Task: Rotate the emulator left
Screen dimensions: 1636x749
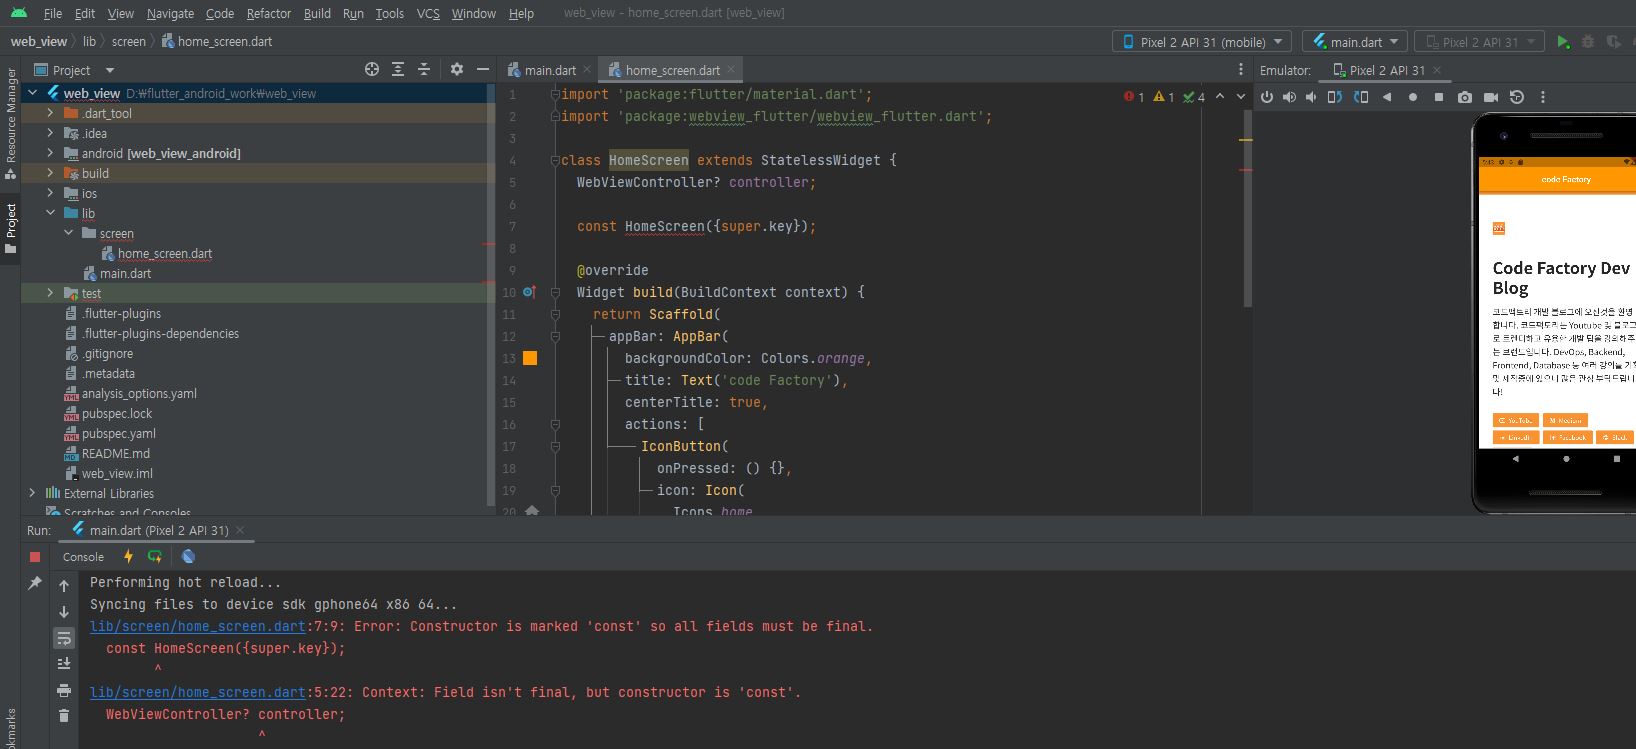Action: coord(1334,97)
